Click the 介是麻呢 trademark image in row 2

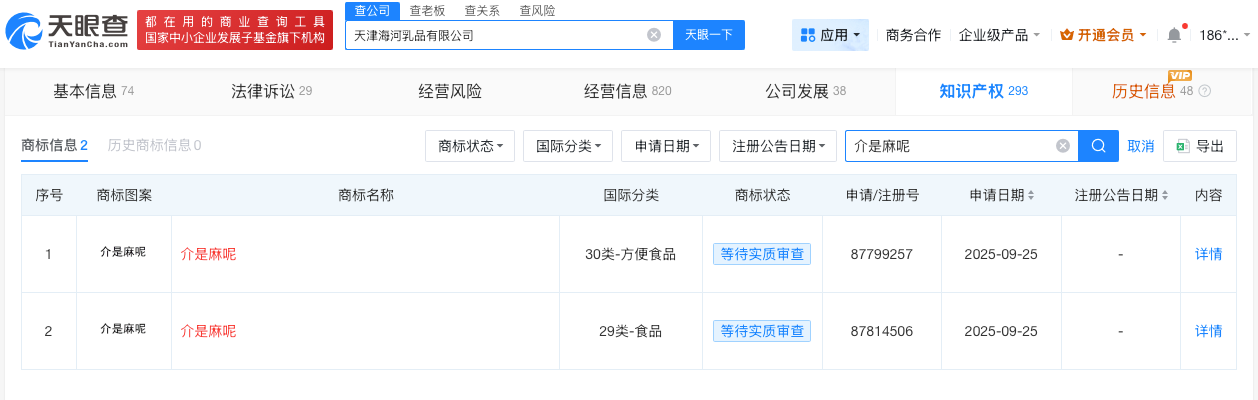coord(123,329)
